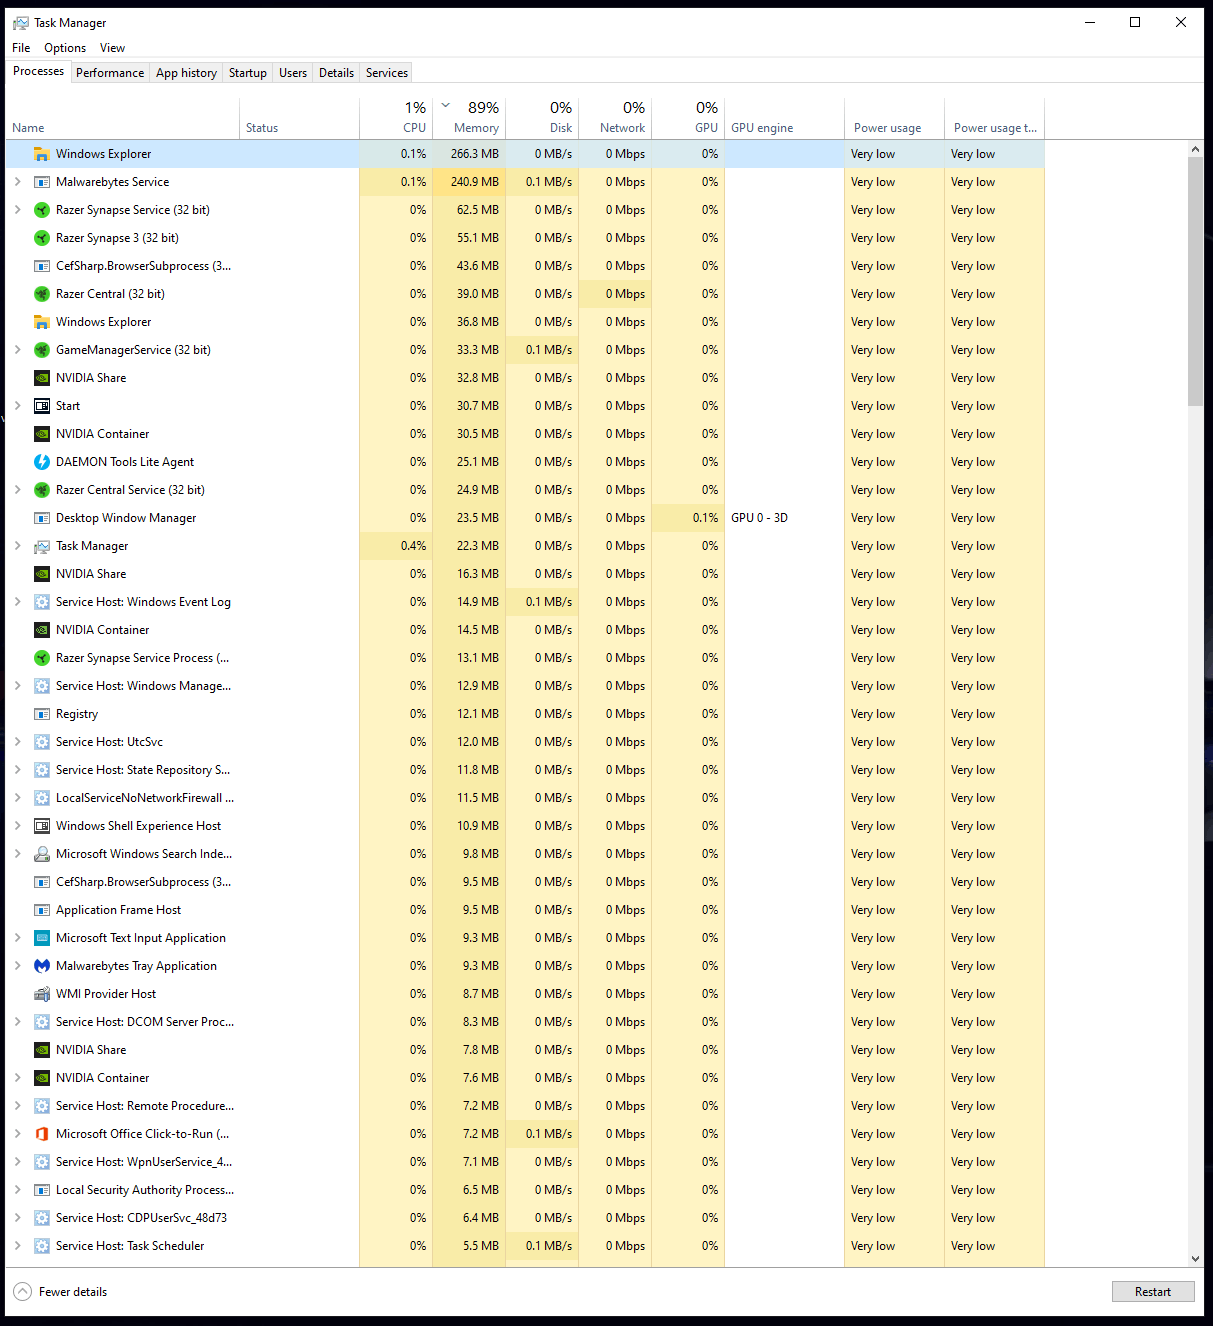Switch to the Performance tab
Viewport: 1213px width, 1326px height.
tap(110, 73)
